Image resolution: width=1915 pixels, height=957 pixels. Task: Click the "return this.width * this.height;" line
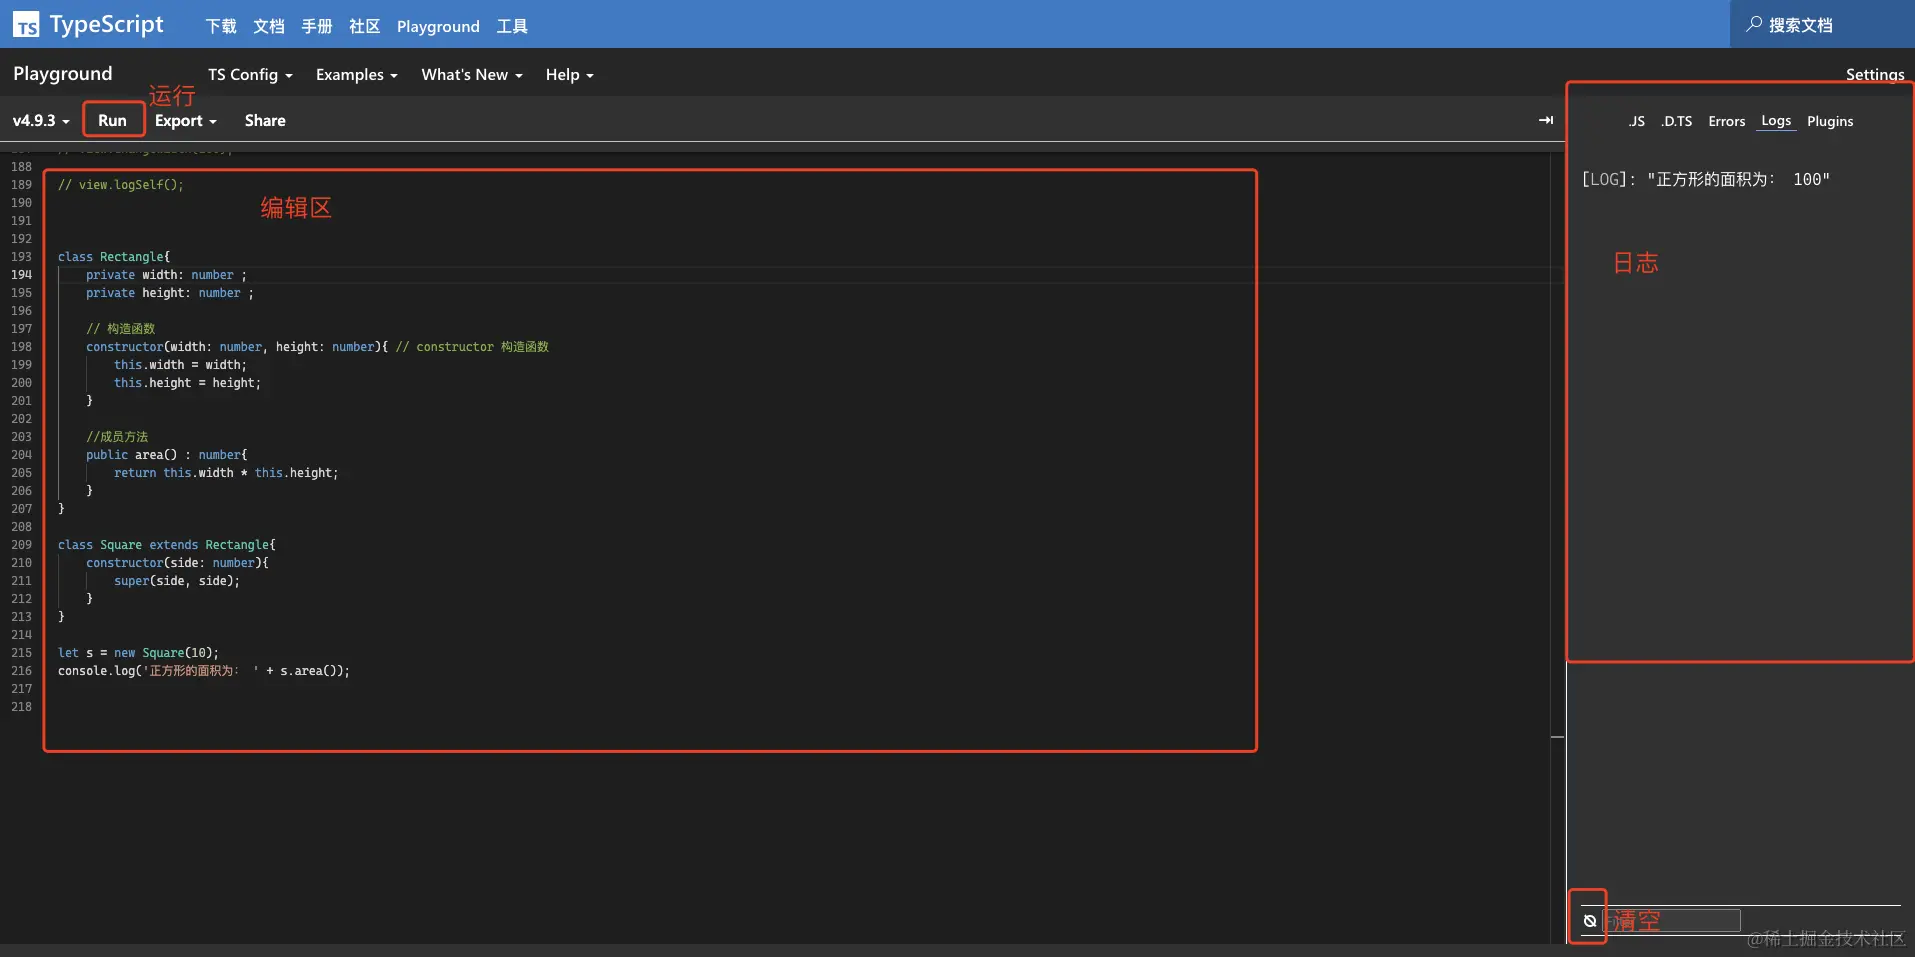(x=226, y=473)
